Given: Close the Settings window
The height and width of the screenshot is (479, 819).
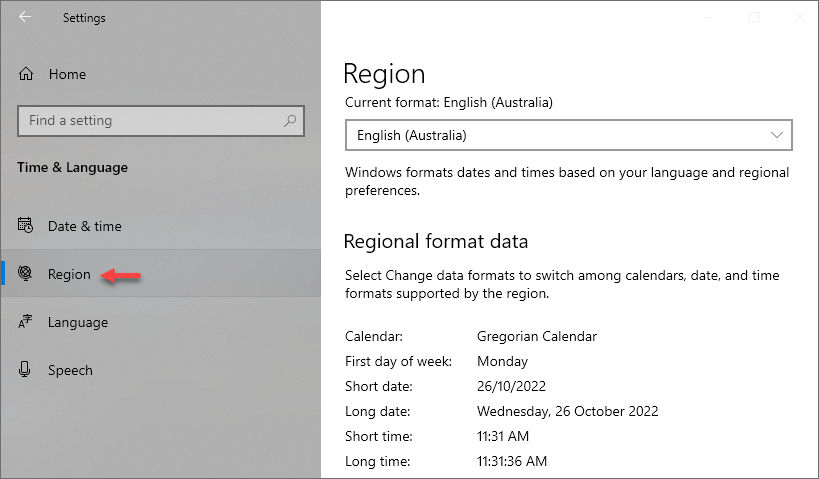Looking at the screenshot, I should click(800, 17).
